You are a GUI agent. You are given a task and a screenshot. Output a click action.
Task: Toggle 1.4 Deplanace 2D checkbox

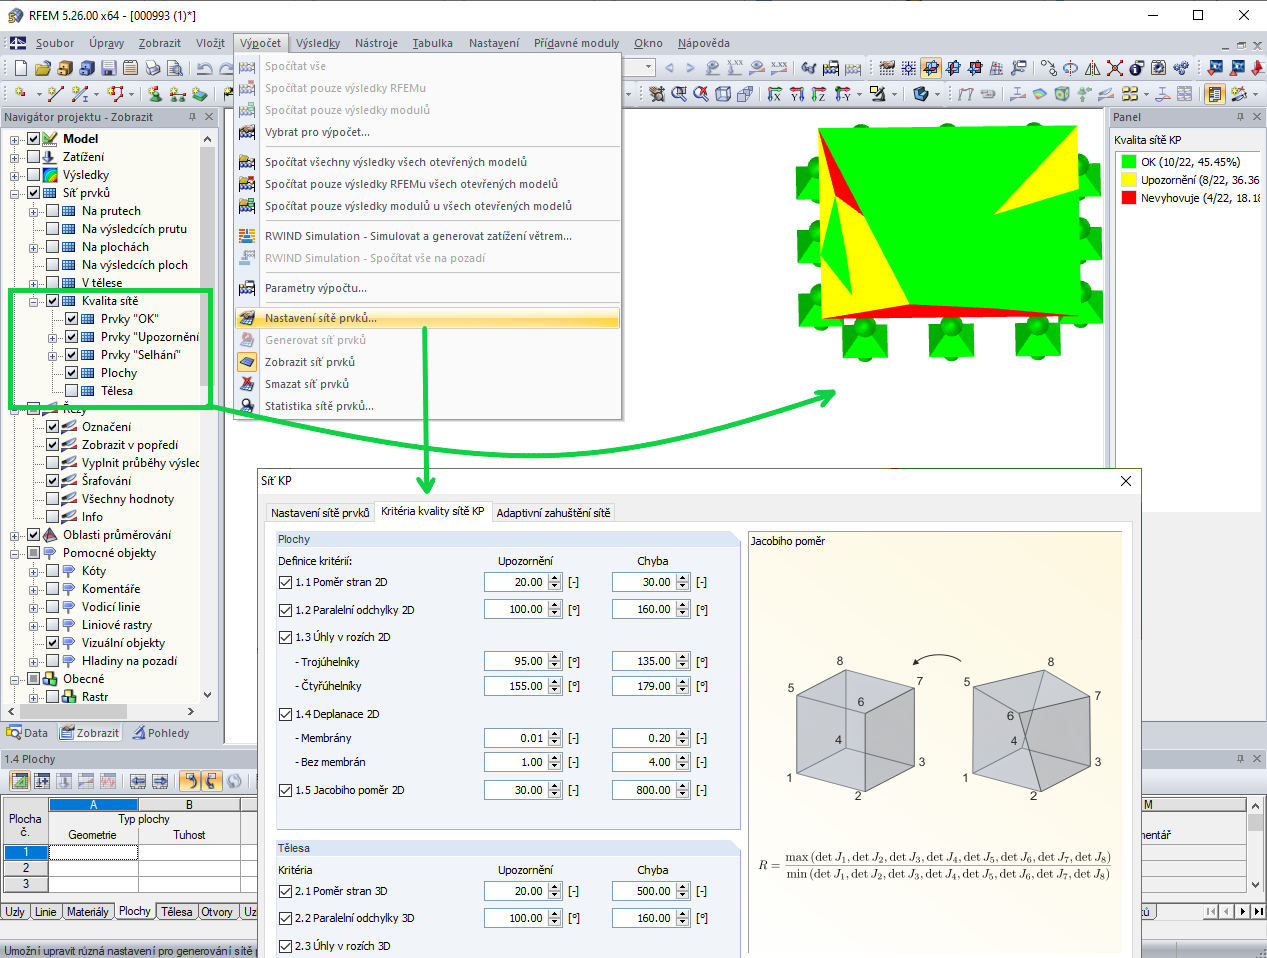click(x=286, y=714)
